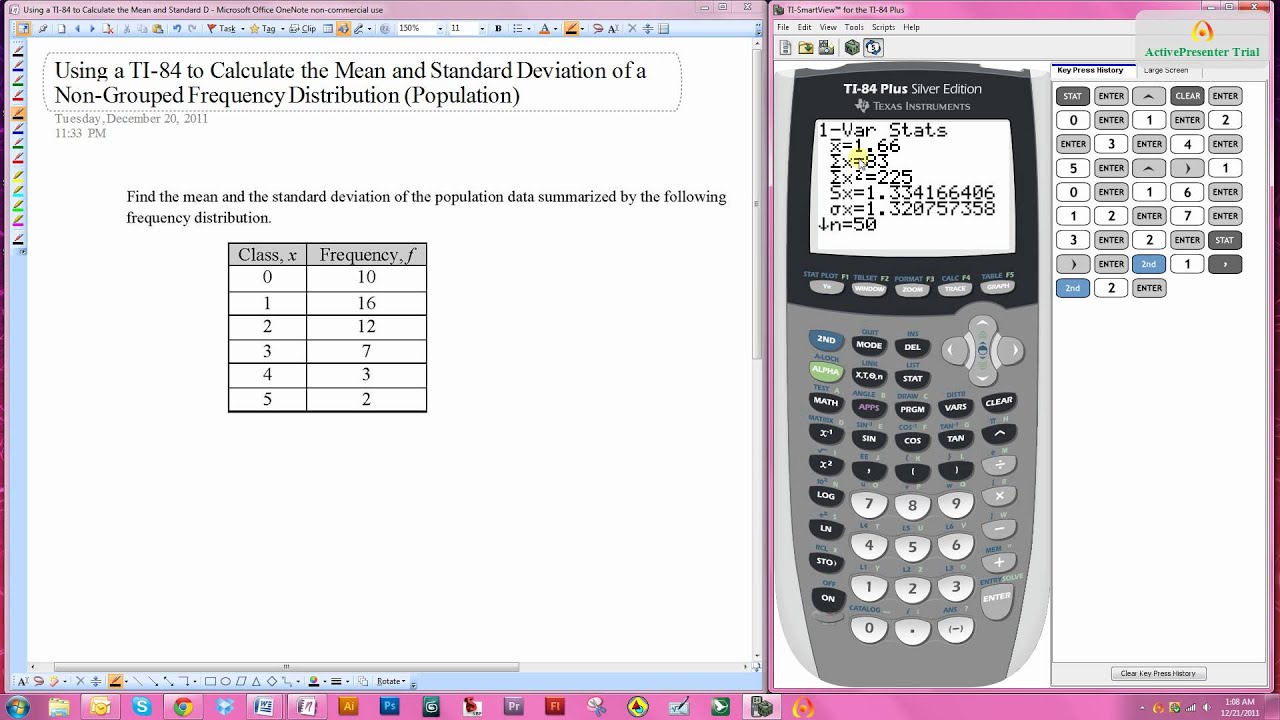Click the LOG key on the calculator
Screen dimensions: 1280x720
[826, 495]
